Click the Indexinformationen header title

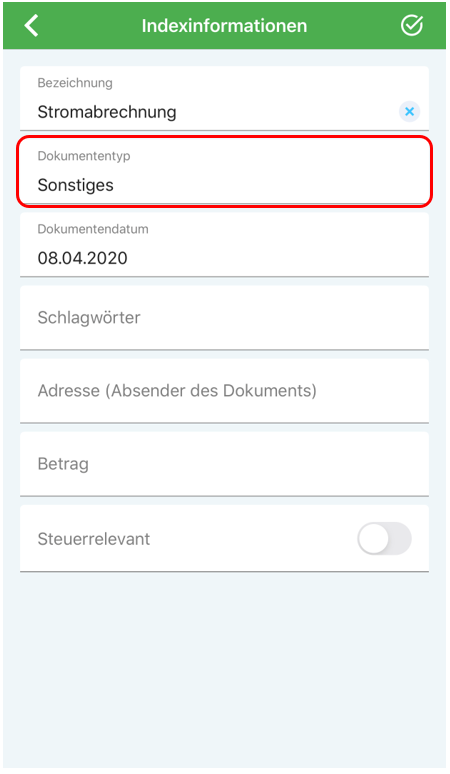tap(225, 26)
